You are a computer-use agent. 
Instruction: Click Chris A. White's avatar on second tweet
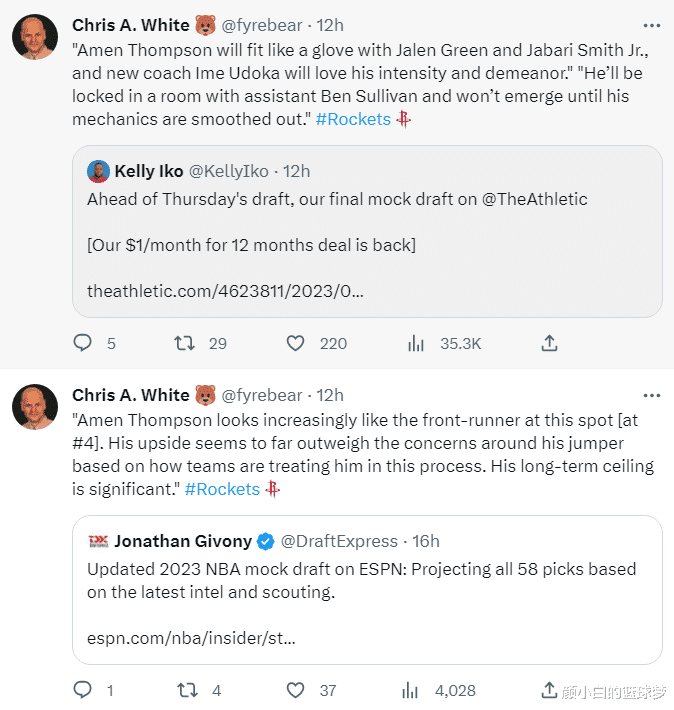click(33, 407)
